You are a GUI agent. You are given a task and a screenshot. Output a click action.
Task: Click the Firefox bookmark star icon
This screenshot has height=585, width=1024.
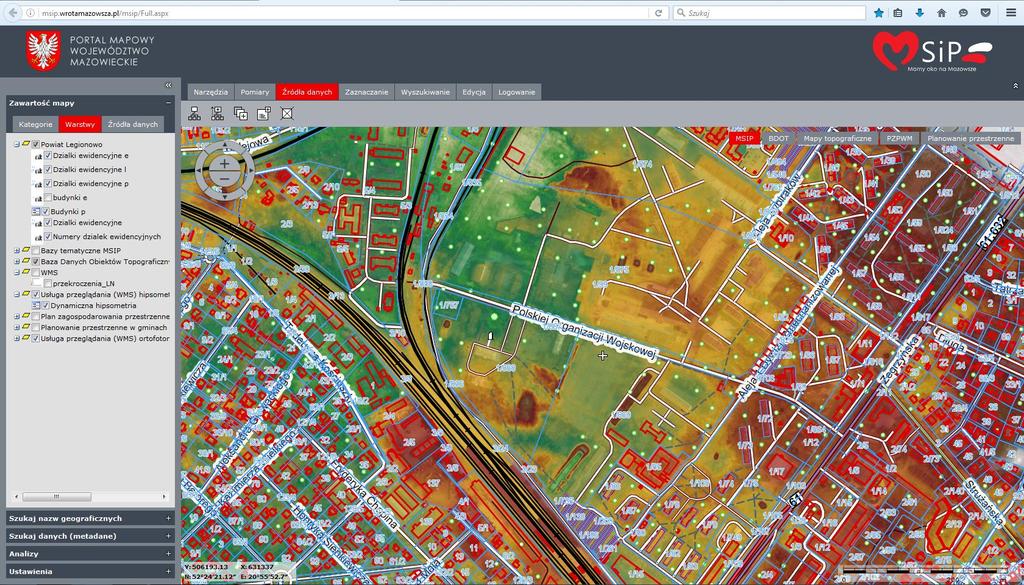879,12
